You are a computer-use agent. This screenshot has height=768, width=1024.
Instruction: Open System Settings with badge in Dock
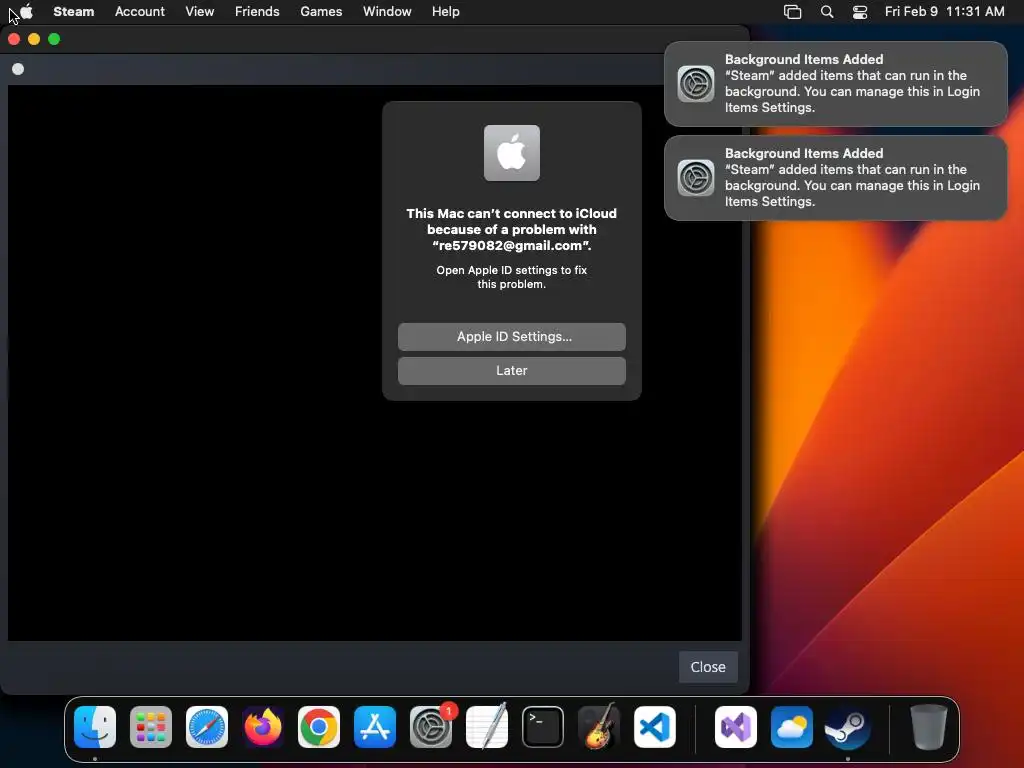[431, 727]
